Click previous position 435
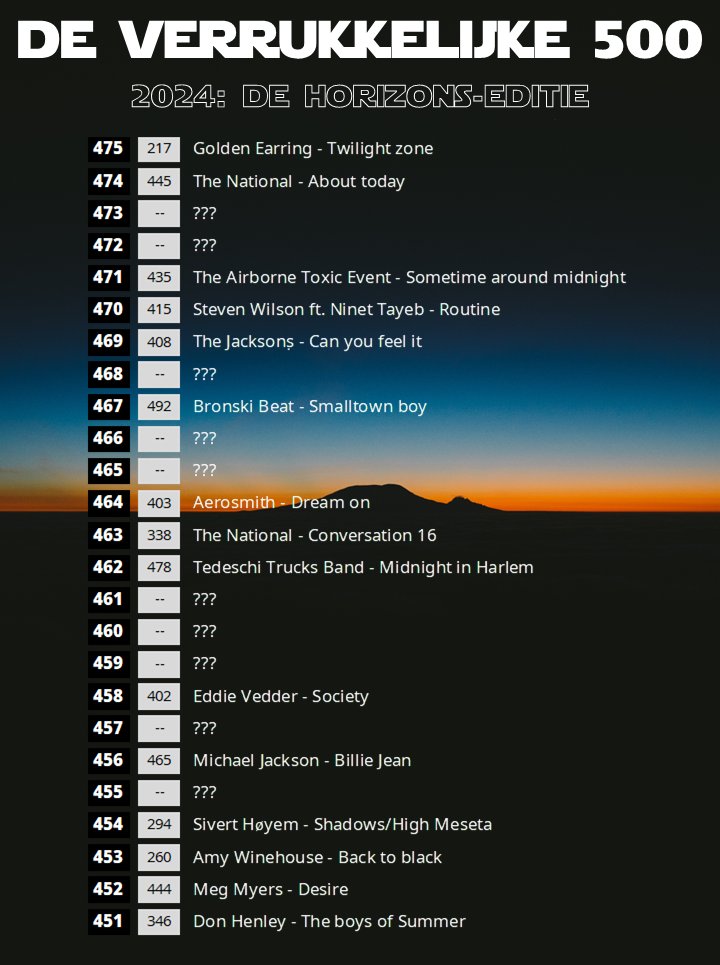720x965 pixels. pos(159,278)
